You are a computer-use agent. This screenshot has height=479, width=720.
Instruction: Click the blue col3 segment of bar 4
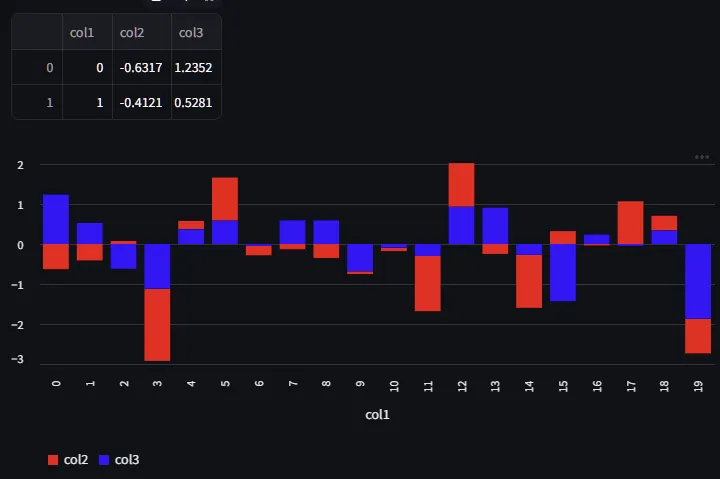191,237
